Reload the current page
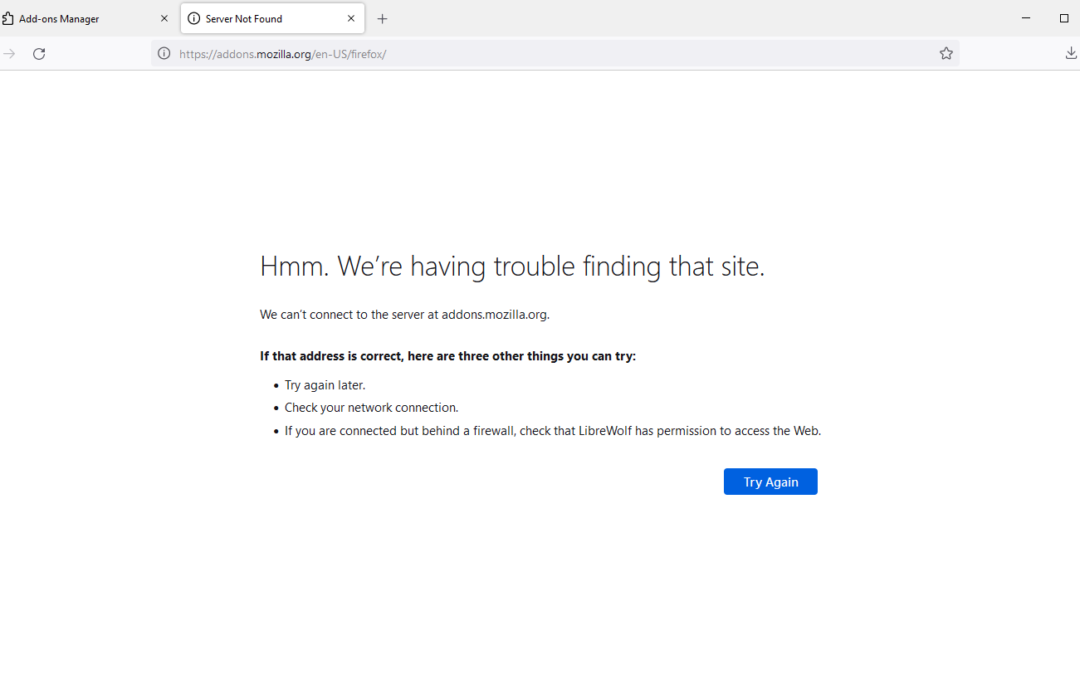1080x675 pixels. pos(39,54)
